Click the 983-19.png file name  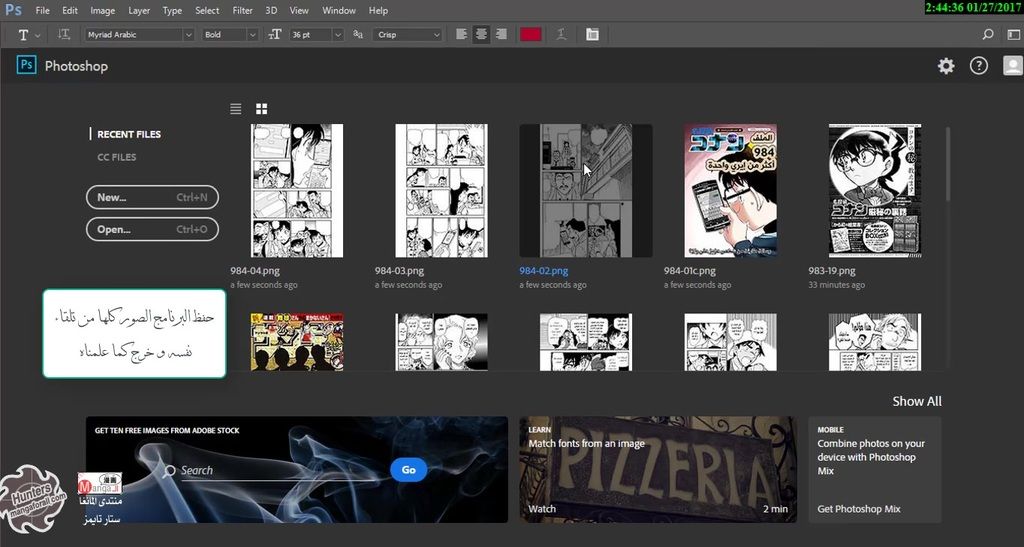click(x=832, y=271)
